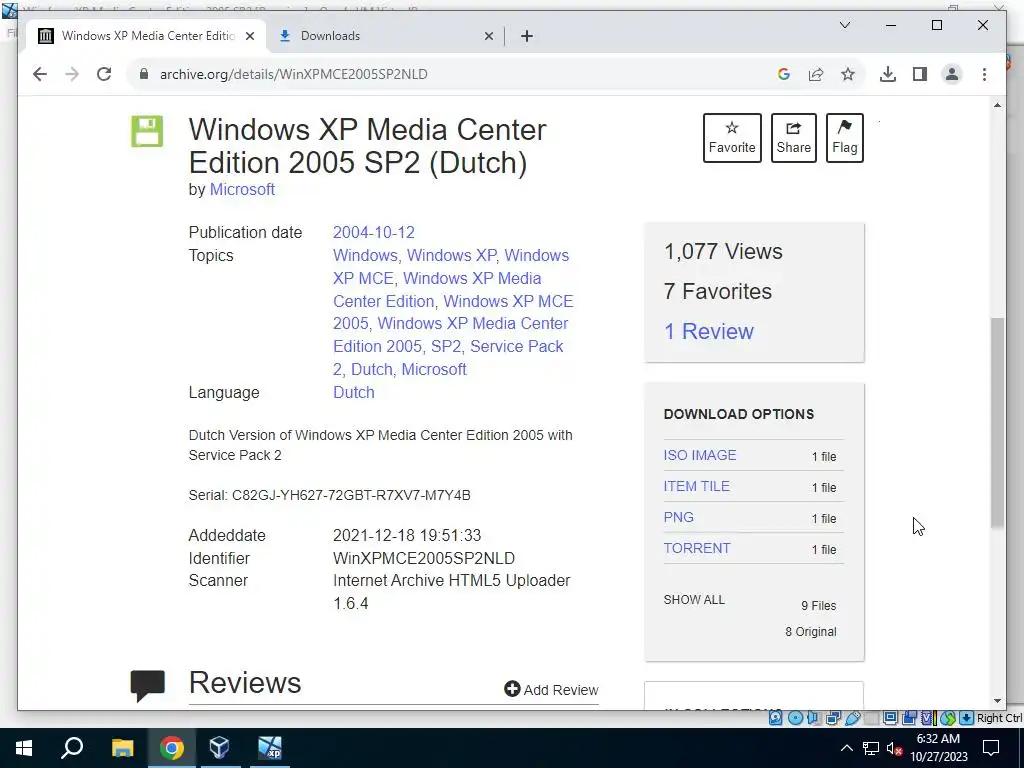The width and height of the screenshot is (1024, 768).
Task: Close the Downloads tab
Action: click(x=488, y=37)
